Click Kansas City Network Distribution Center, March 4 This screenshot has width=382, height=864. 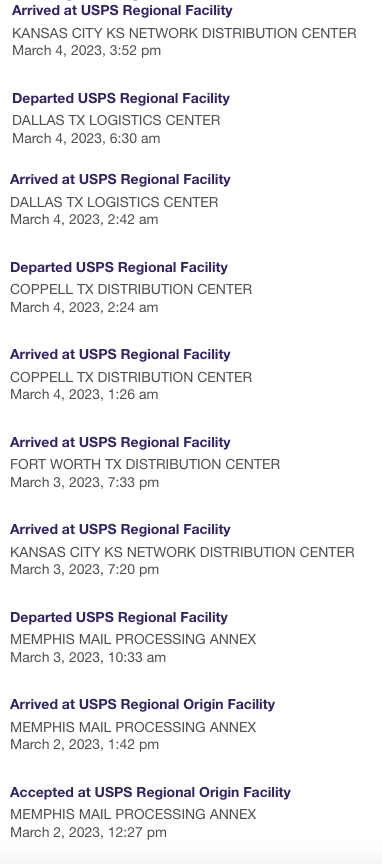tap(184, 34)
